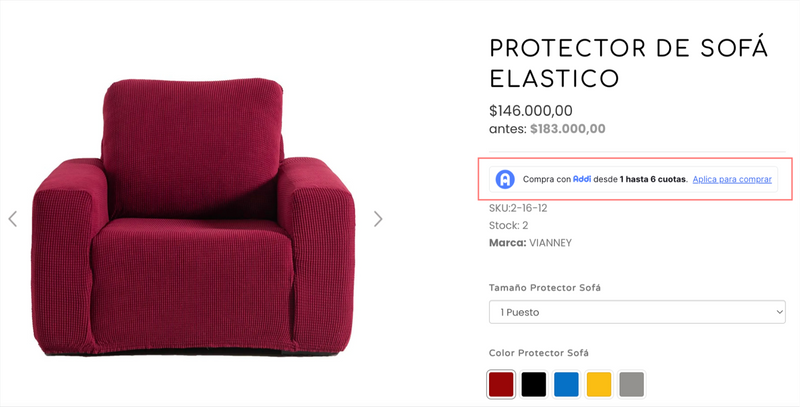Pick the blue color swatch
The width and height of the screenshot is (800, 407).
(566, 384)
